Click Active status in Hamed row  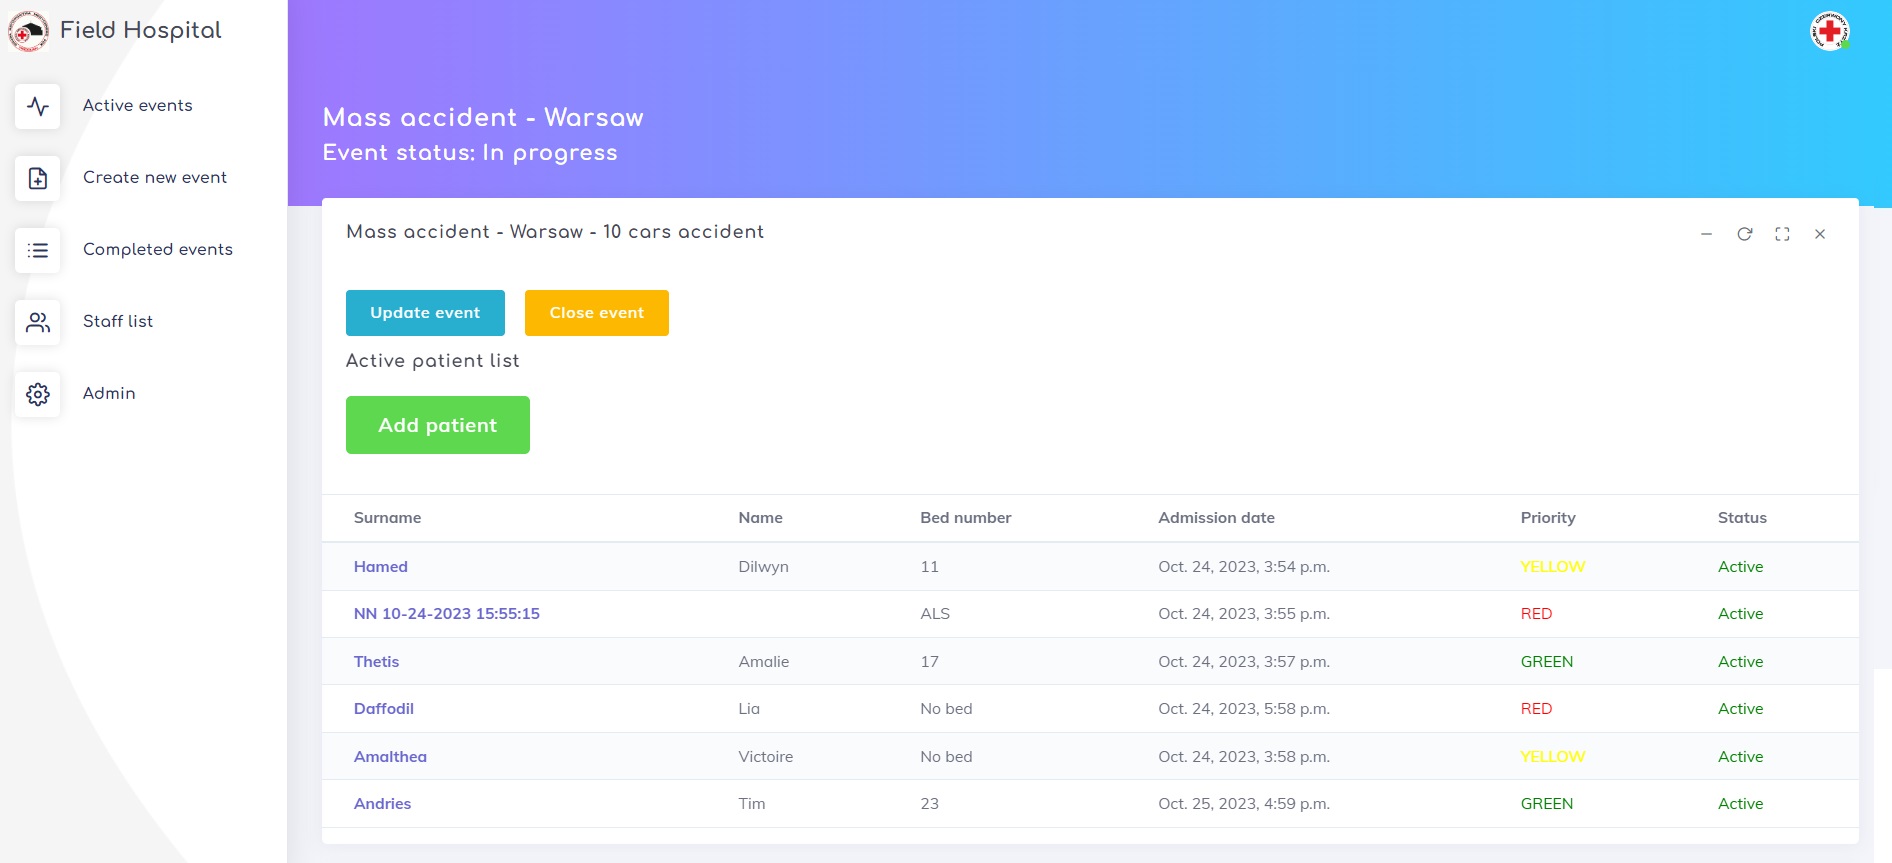pyautogui.click(x=1740, y=567)
